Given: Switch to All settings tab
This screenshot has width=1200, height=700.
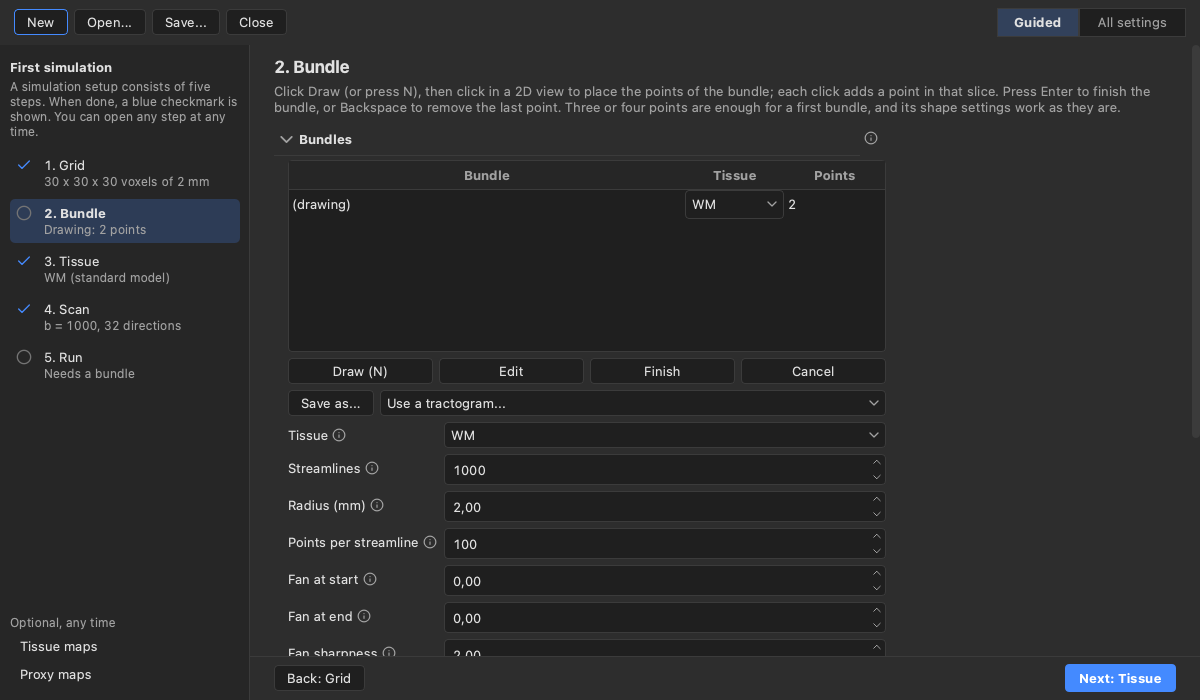Looking at the screenshot, I should pyautogui.click(x=1132, y=22).
